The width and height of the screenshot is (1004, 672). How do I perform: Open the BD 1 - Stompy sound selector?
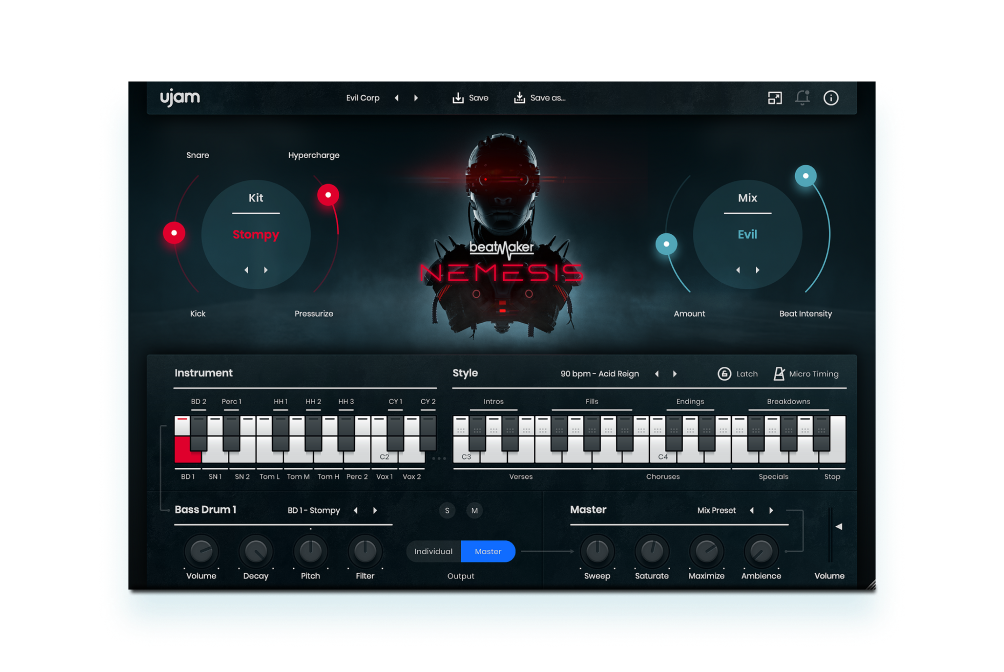pos(314,511)
